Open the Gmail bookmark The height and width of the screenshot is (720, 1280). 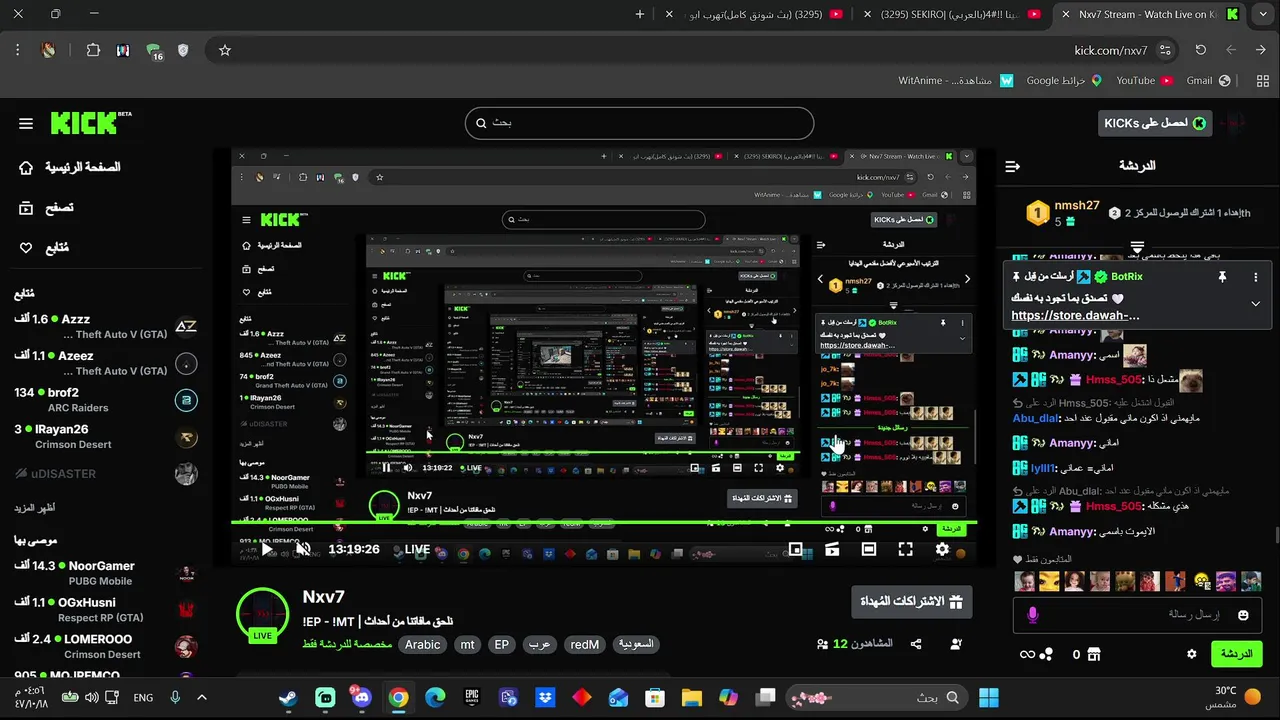coord(1209,81)
